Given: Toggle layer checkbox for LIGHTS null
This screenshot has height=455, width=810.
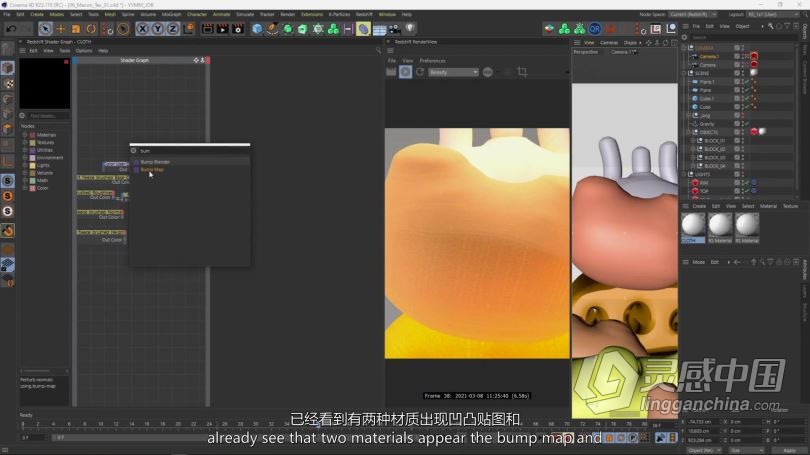Looking at the screenshot, I should tap(737, 175).
